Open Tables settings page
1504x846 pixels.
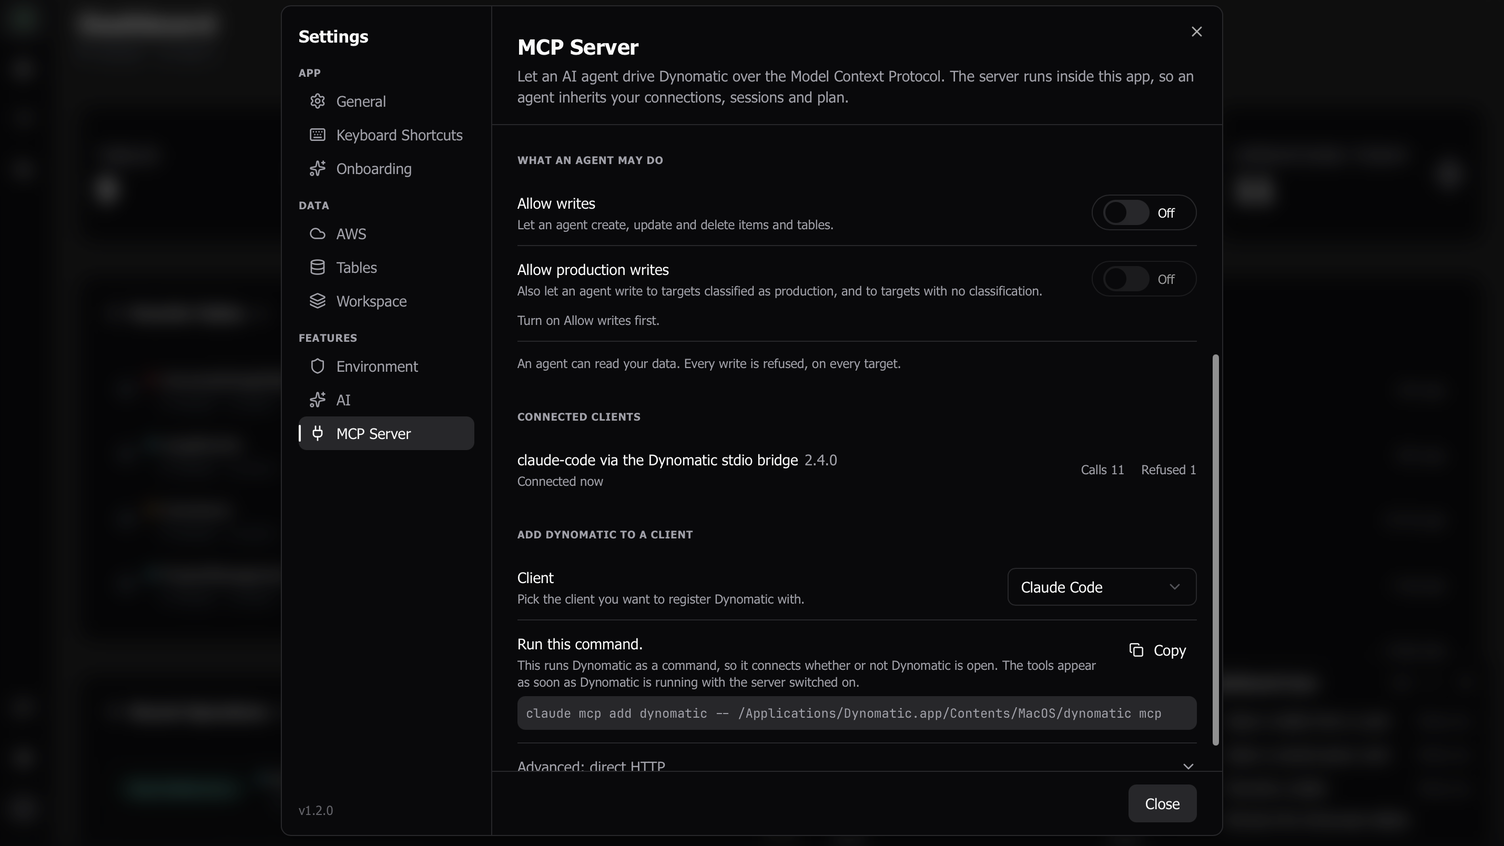386,267
